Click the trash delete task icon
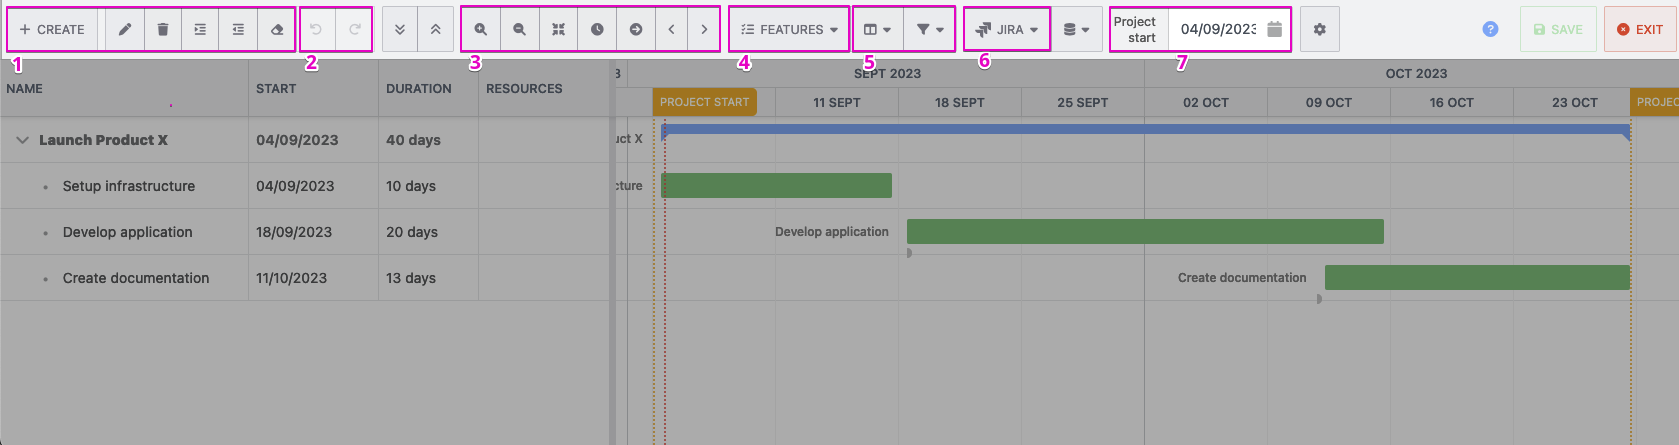The height and width of the screenshot is (445, 1679). [163, 30]
